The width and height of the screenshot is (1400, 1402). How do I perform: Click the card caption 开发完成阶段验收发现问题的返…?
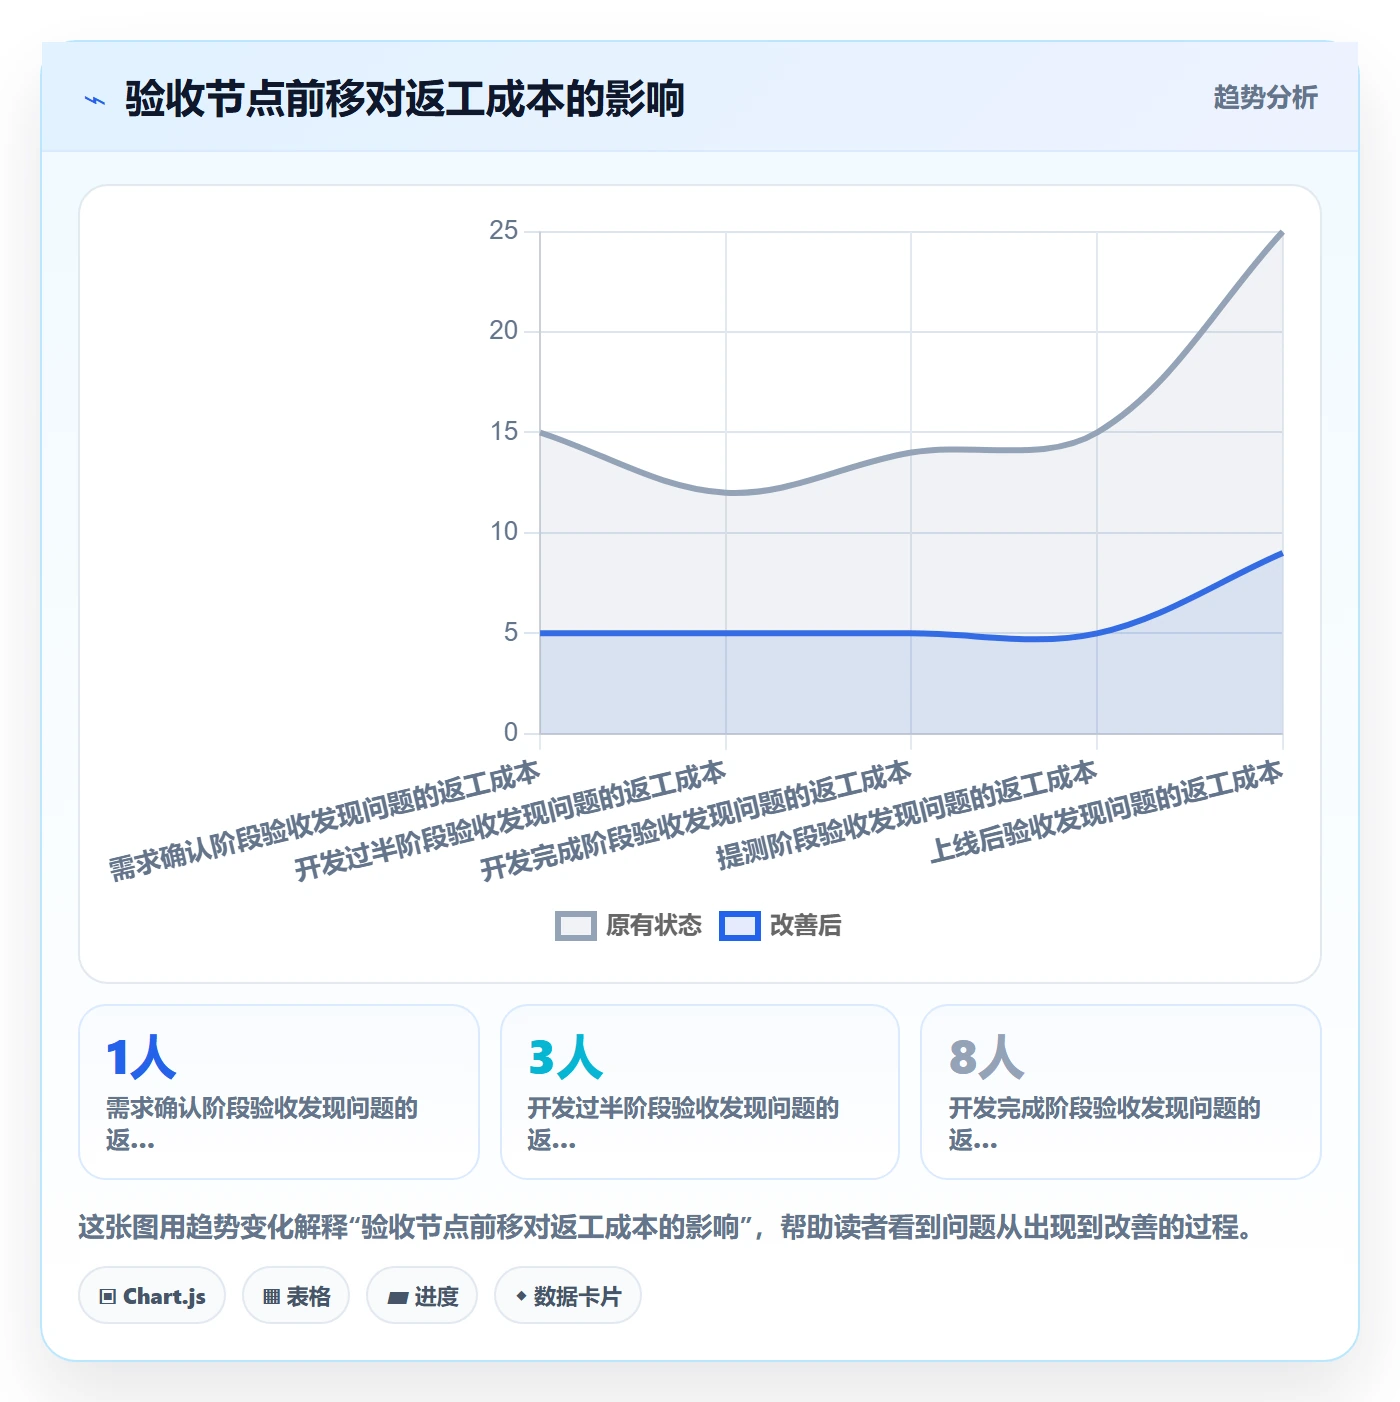point(1105,1124)
